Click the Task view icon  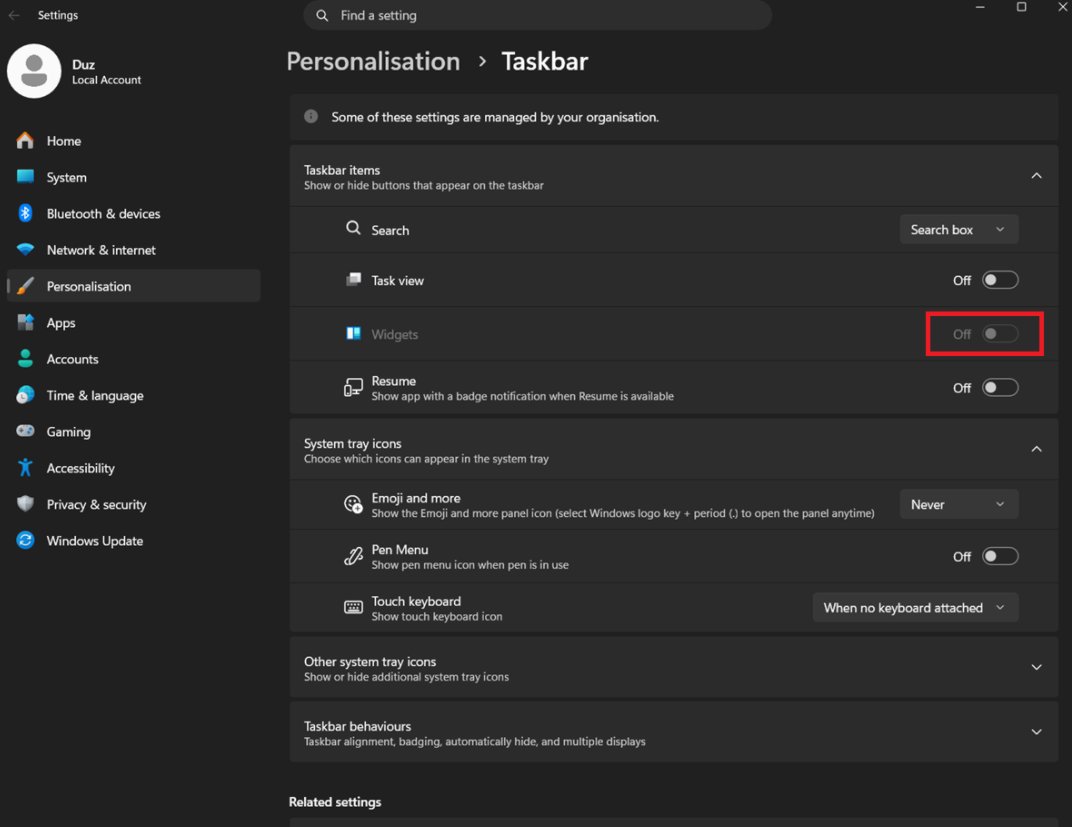[353, 280]
